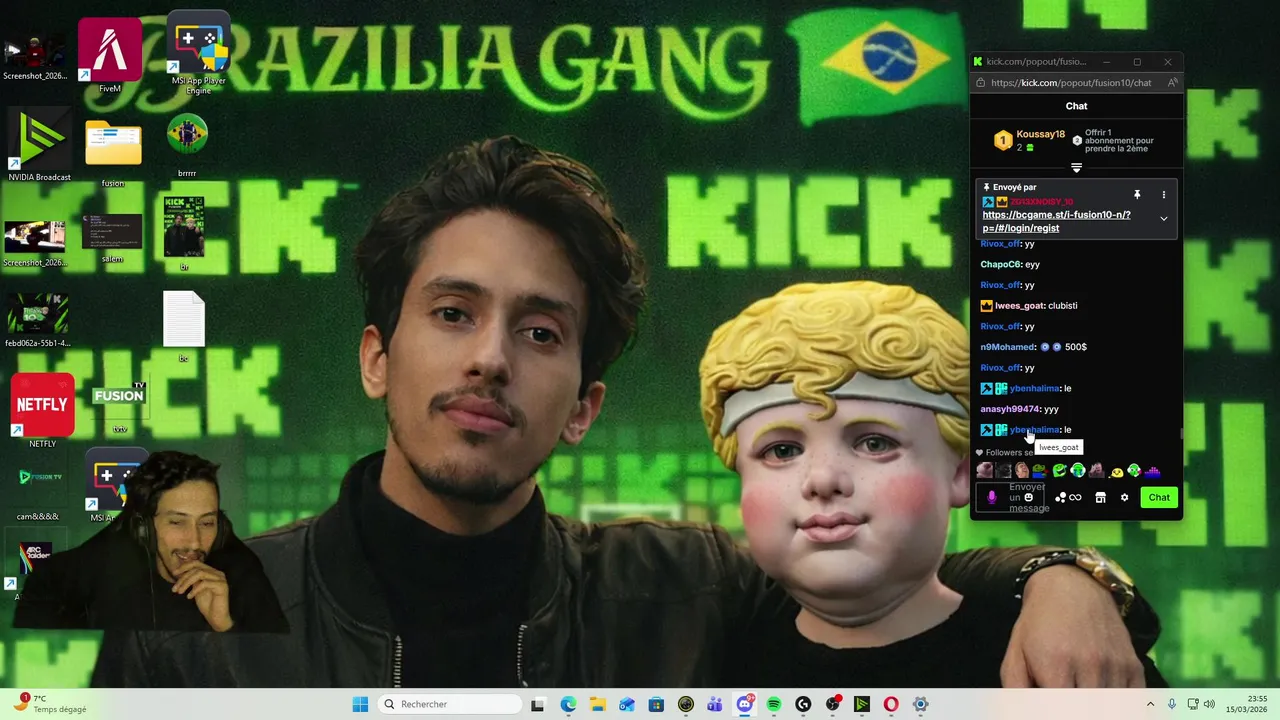Screen dimensions: 1280x720
Task: Select the salem desktop file thumbnail
Action: tap(112, 237)
